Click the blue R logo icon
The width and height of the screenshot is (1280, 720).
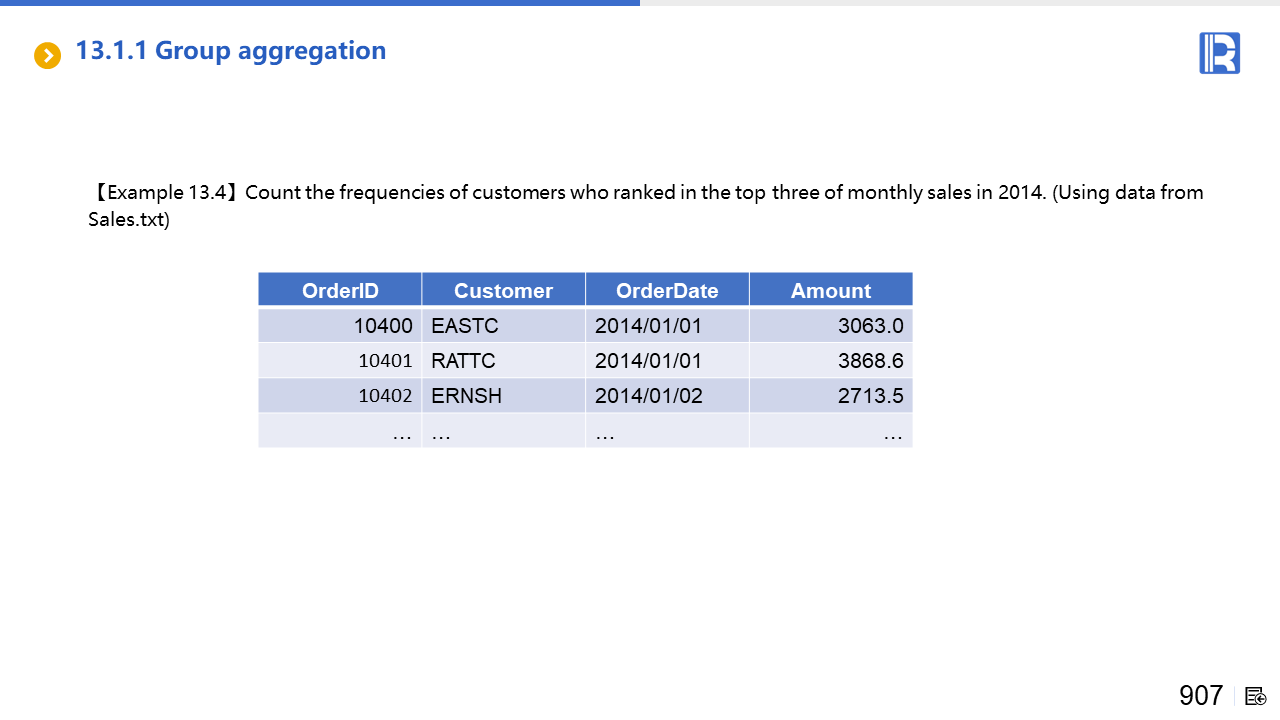1219,53
